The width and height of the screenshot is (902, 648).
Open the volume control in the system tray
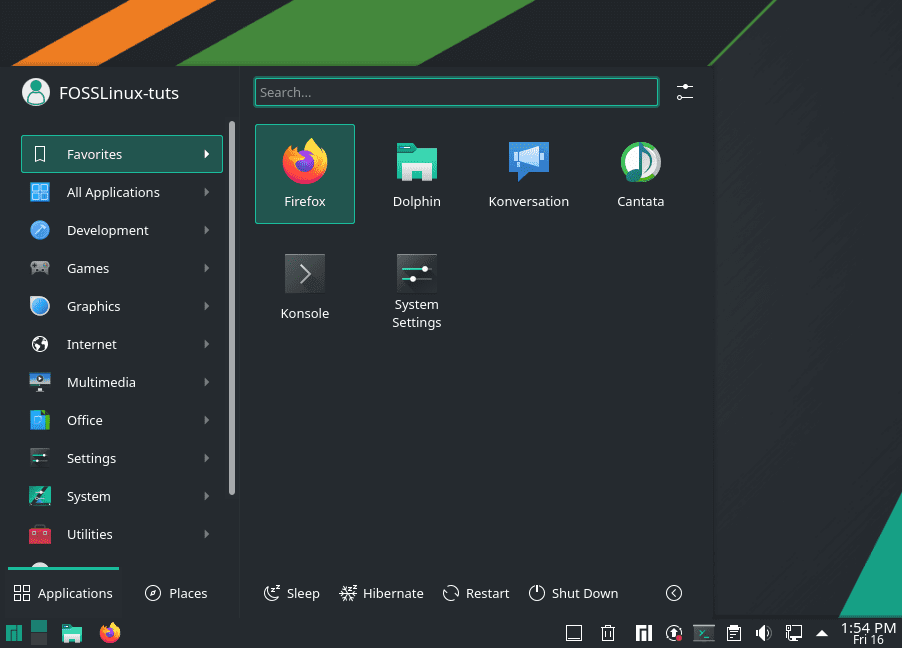763,633
